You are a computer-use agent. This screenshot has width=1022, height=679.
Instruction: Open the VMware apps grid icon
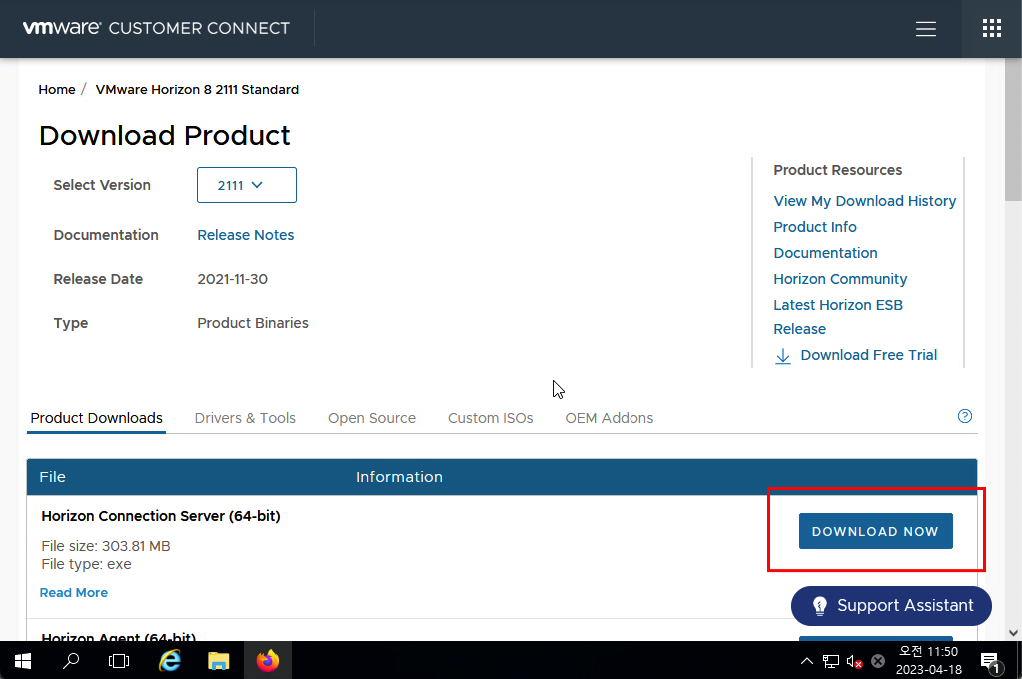coord(991,28)
